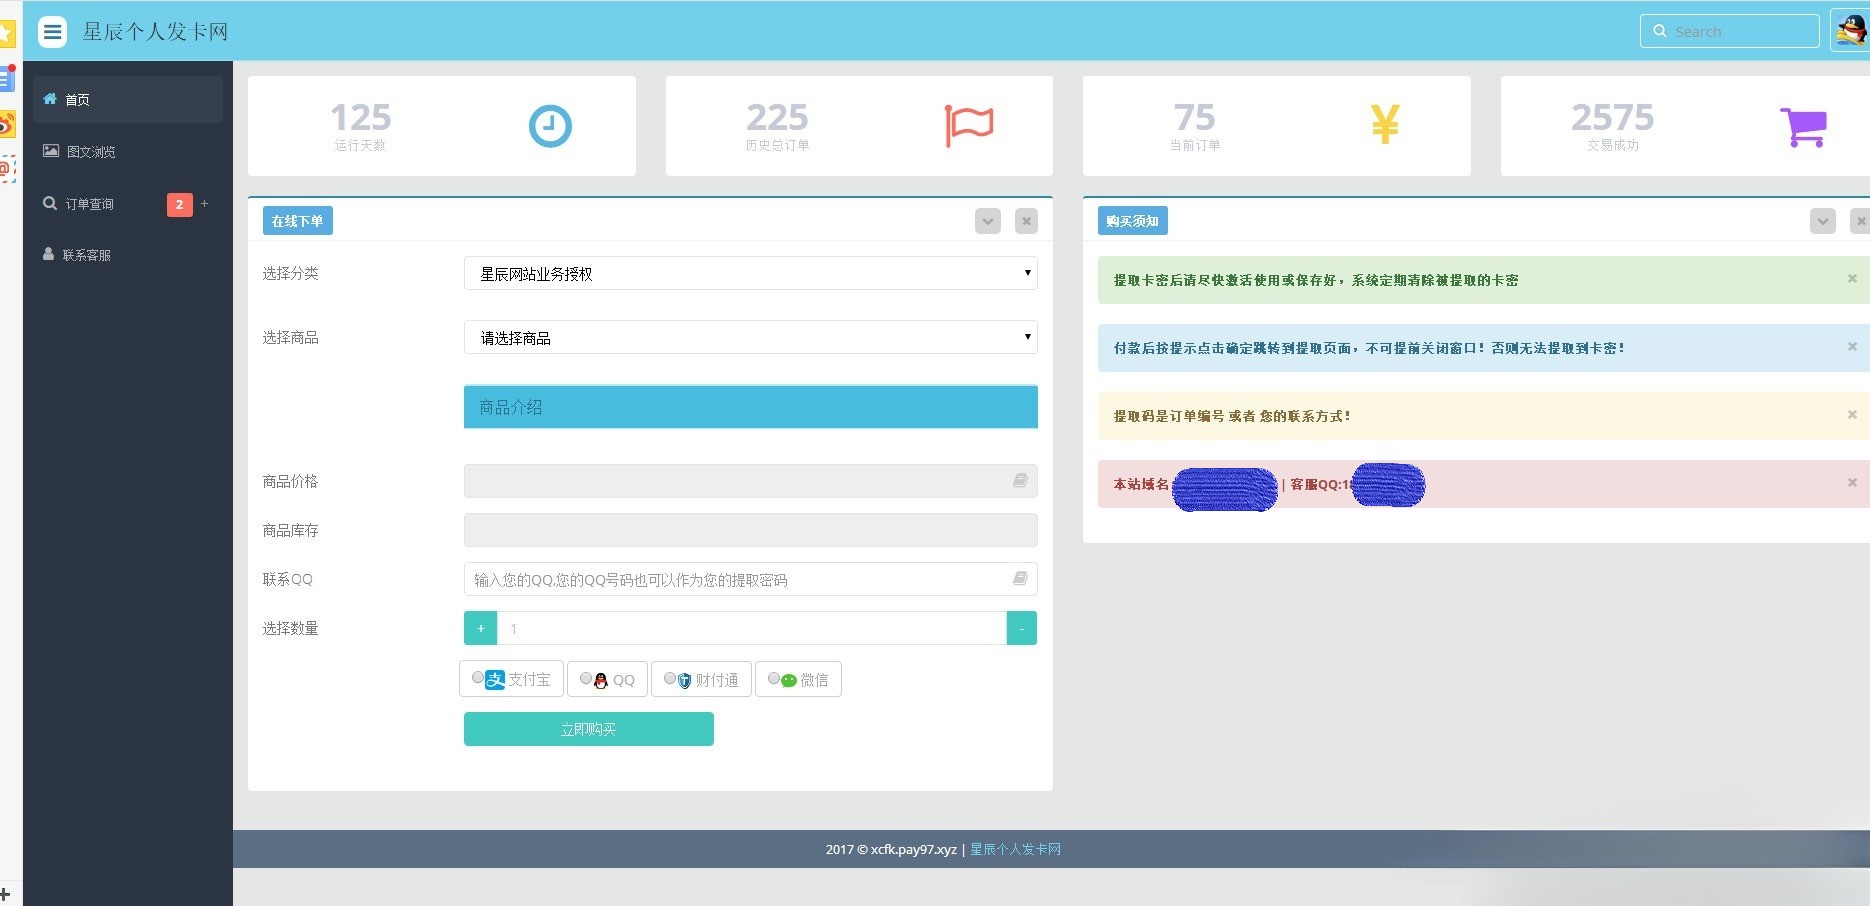
Task: Open the 选择分类 category dropdown
Action: pos(750,273)
